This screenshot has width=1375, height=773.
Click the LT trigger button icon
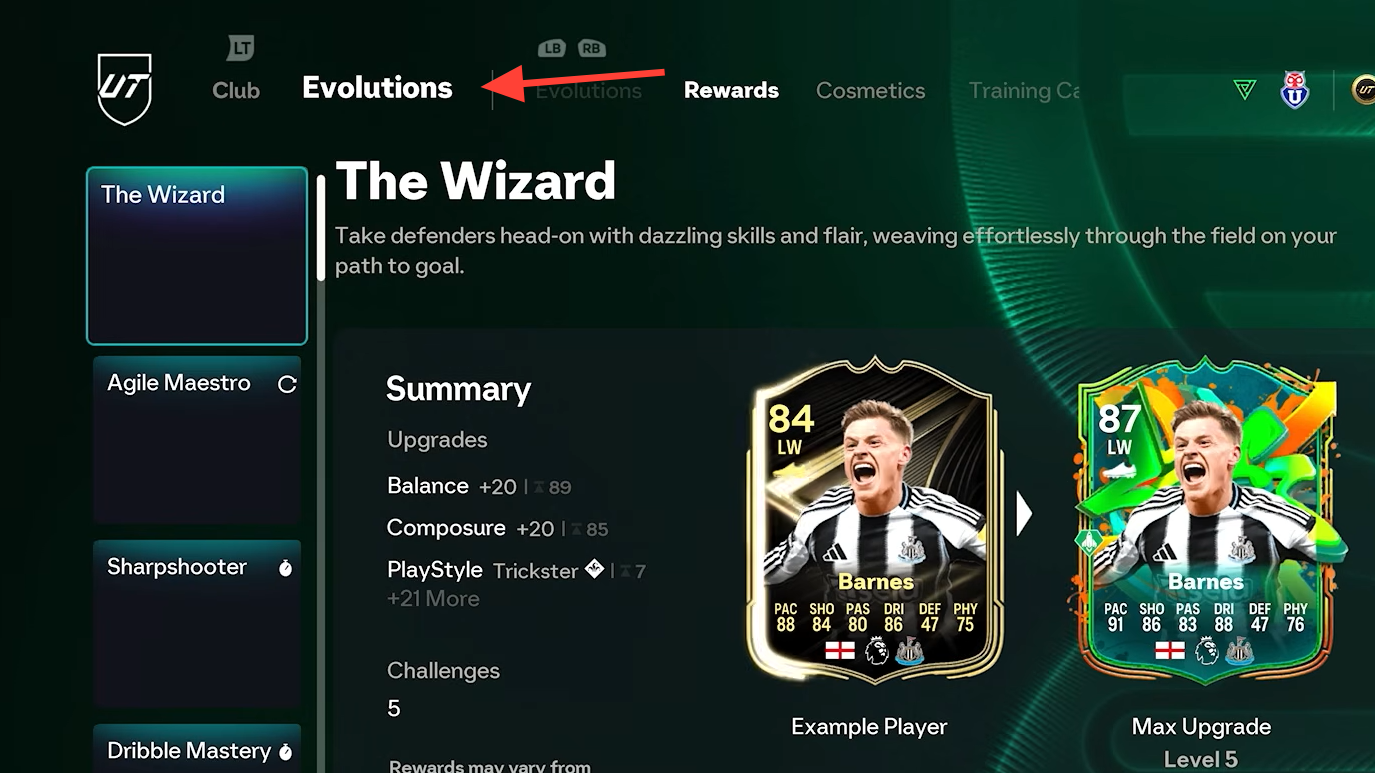[x=240, y=47]
